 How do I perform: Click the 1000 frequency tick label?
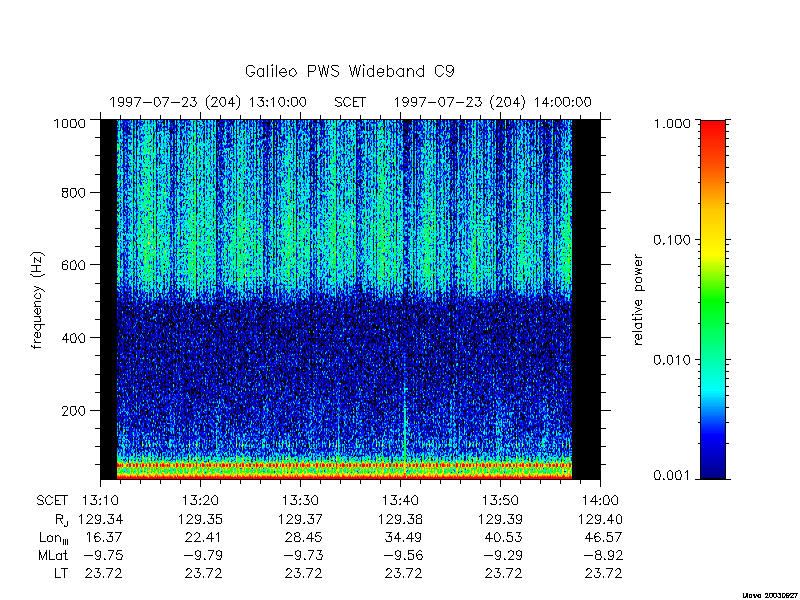[69, 123]
